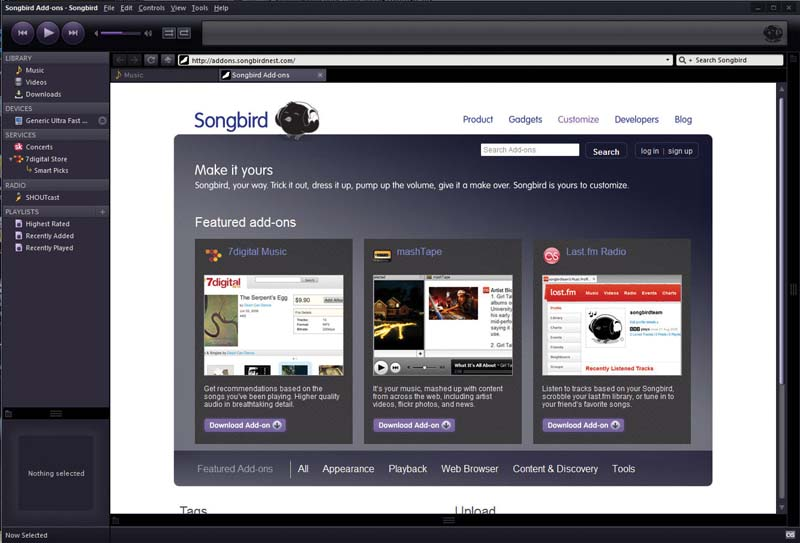Screen dimensions: 800x543
Task: Click the Last.fm Radio screenshot thumbnail
Action: [x=611, y=325]
